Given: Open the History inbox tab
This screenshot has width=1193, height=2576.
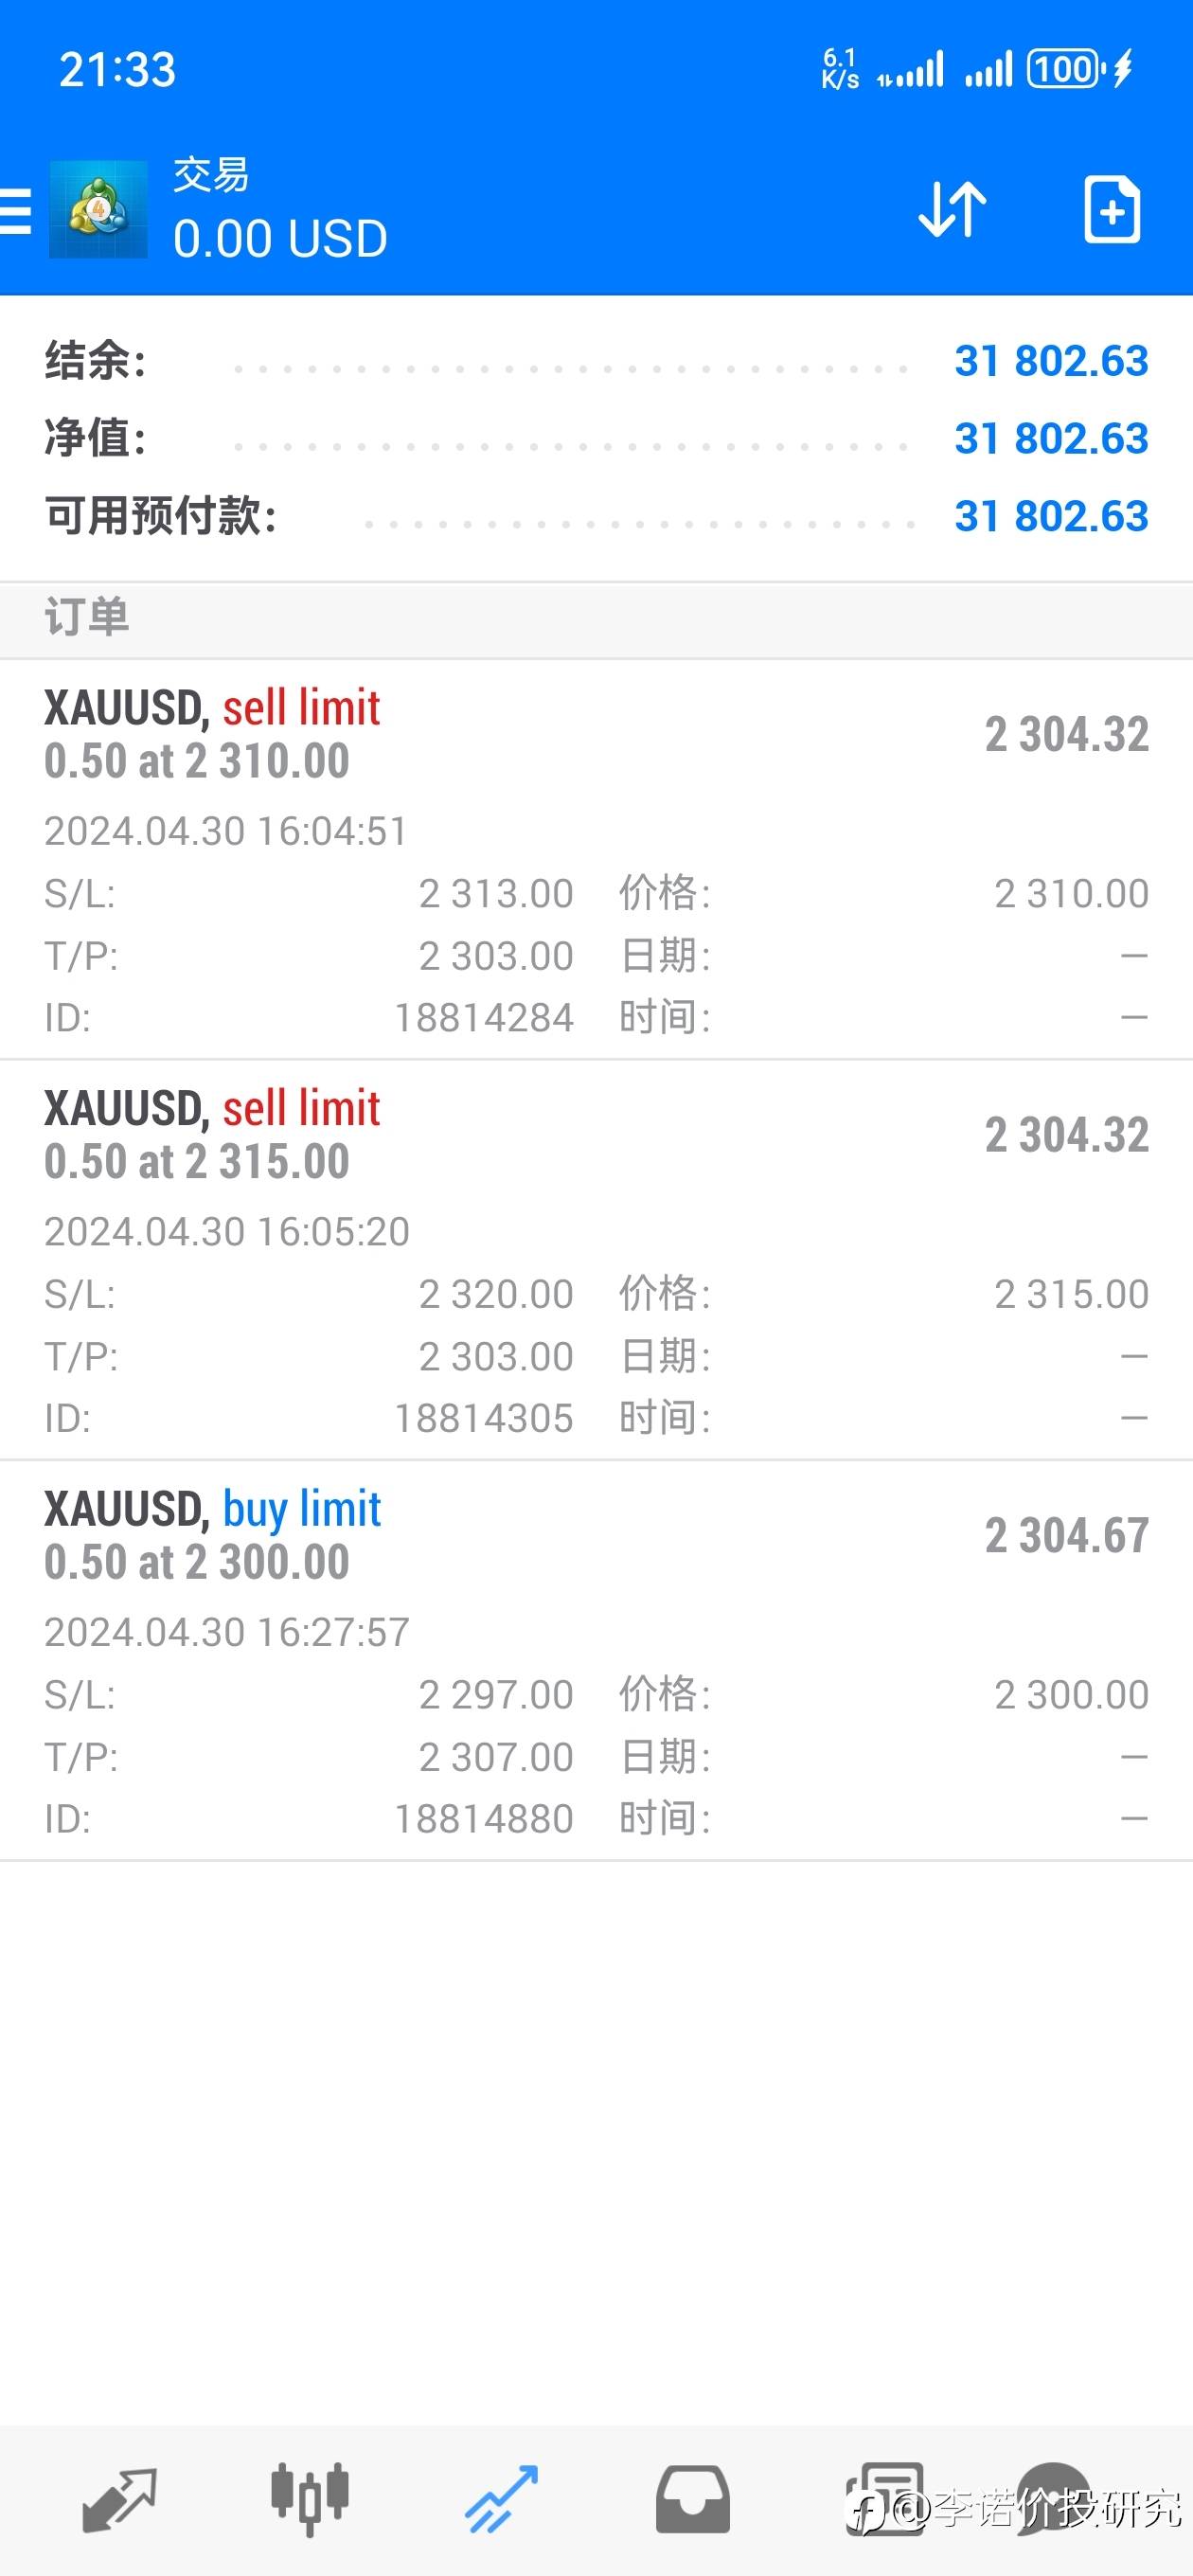Looking at the screenshot, I should pyautogui.click(x=692, y=2499).
